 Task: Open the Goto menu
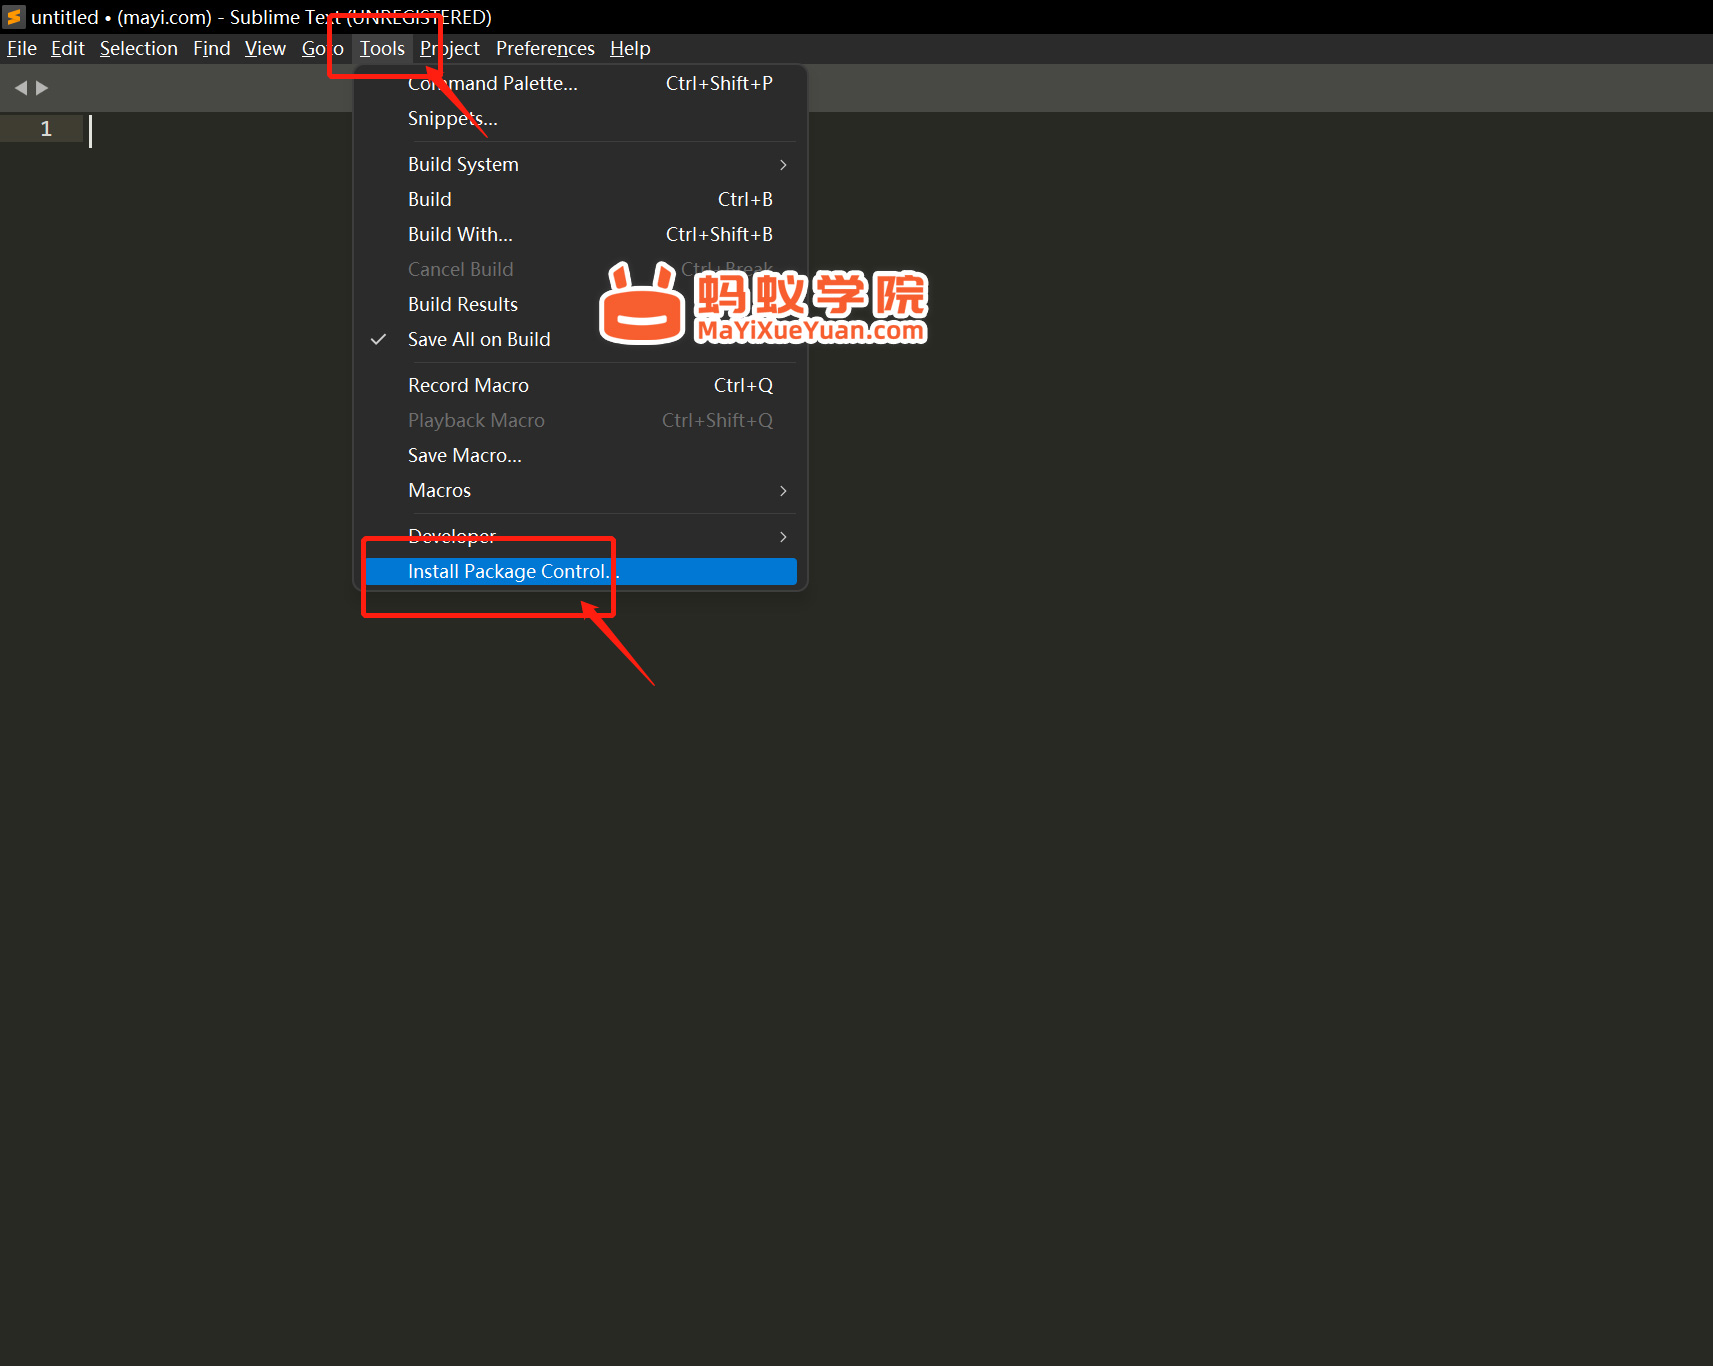click(322, 49)
